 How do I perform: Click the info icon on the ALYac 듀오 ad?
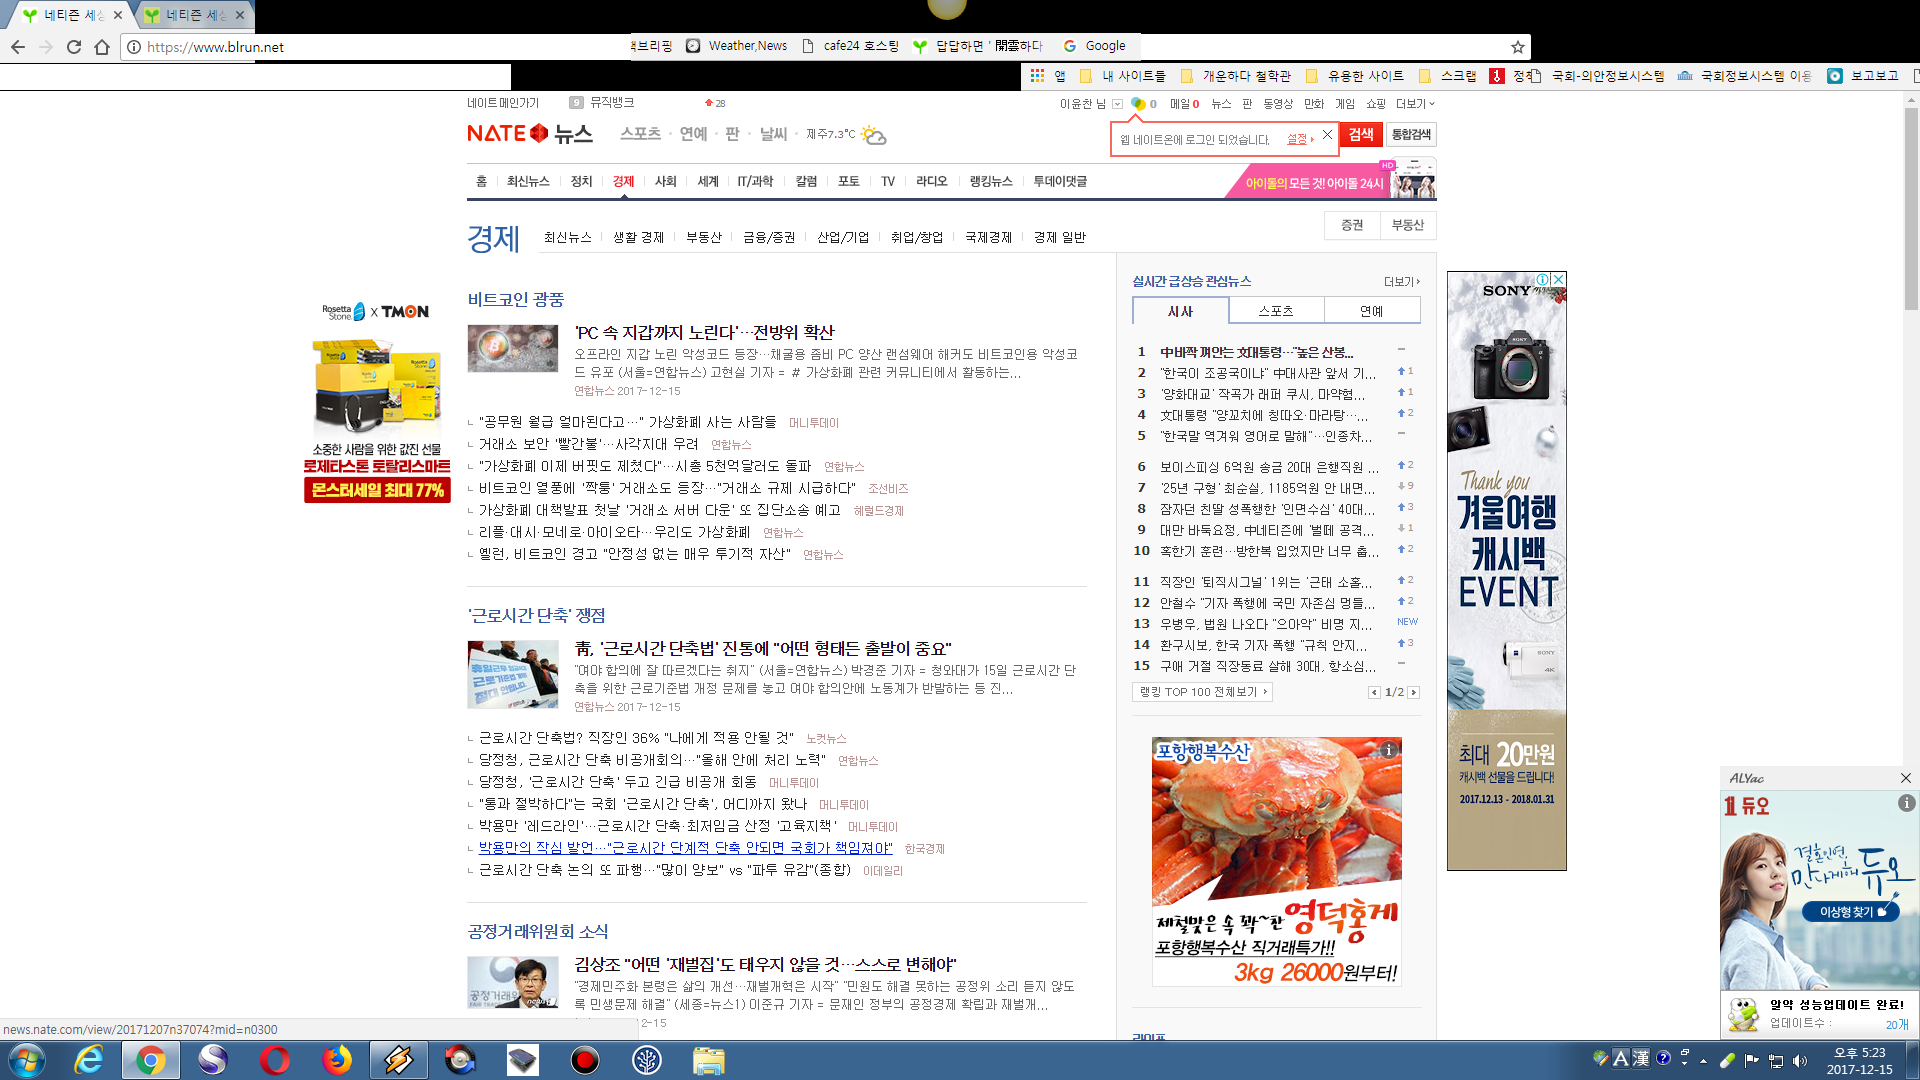(x=1906, y=803)
